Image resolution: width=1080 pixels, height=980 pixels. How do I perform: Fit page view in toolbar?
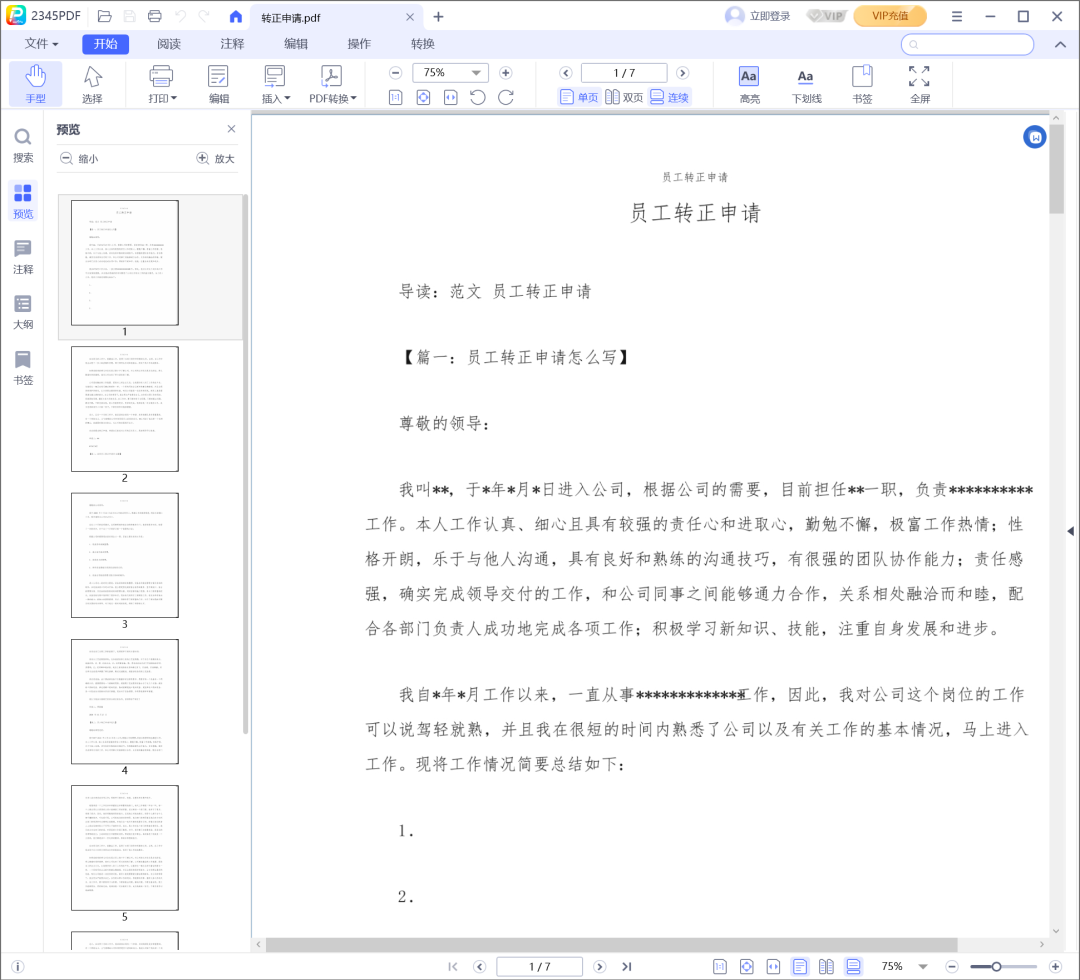point(423,98)
